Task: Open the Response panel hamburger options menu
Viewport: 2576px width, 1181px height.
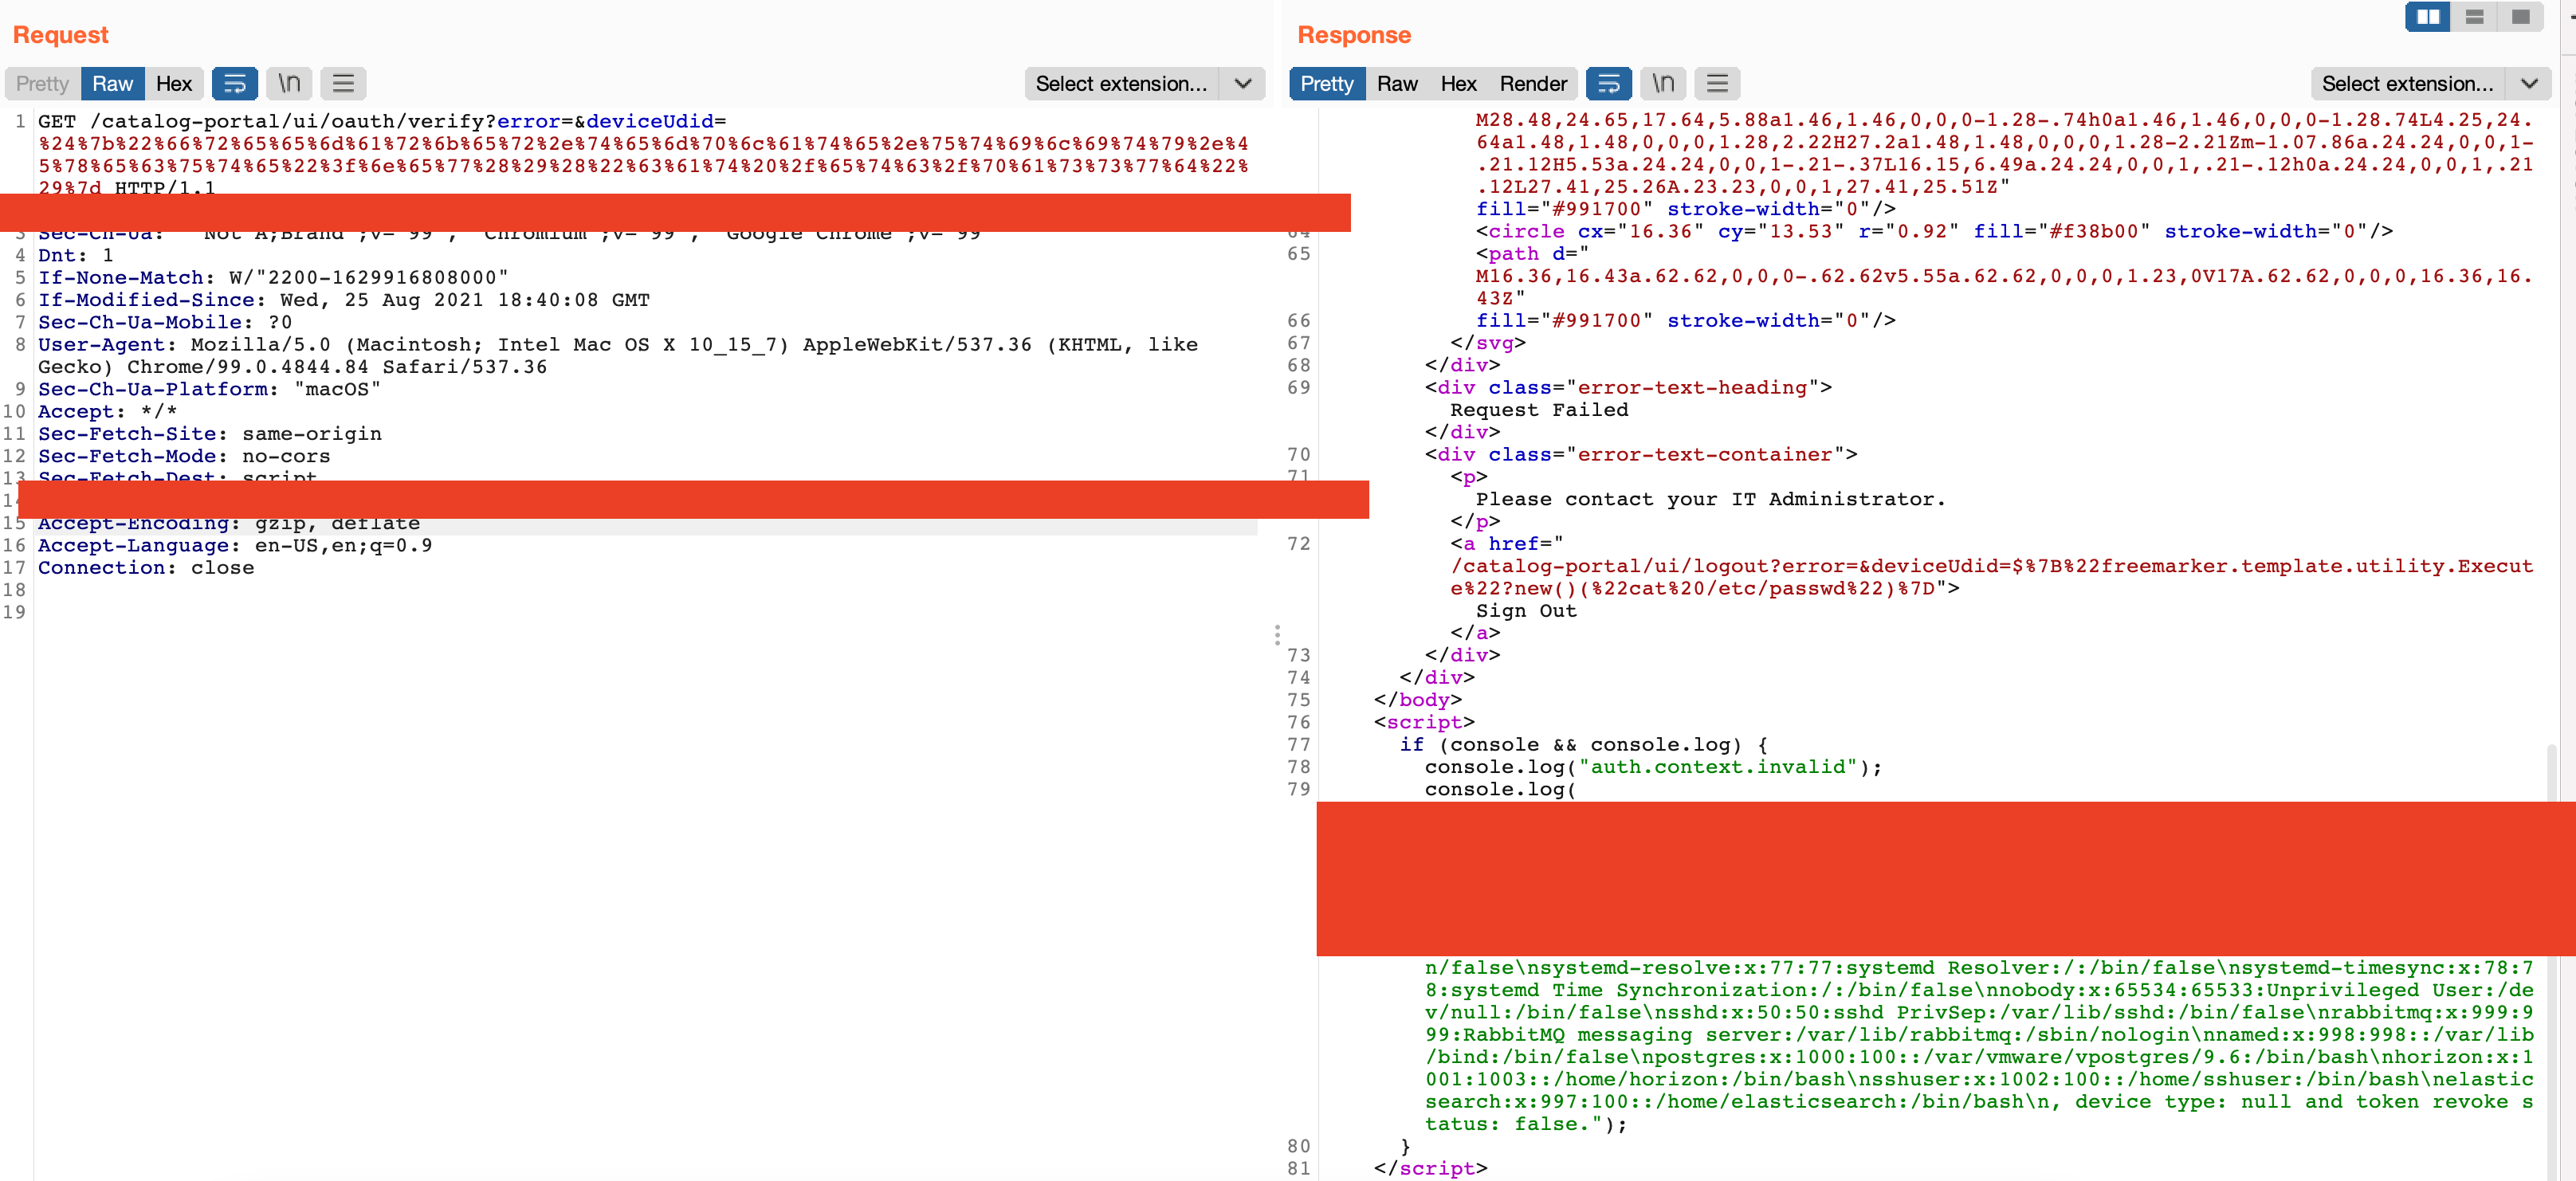Action: 1717,84
